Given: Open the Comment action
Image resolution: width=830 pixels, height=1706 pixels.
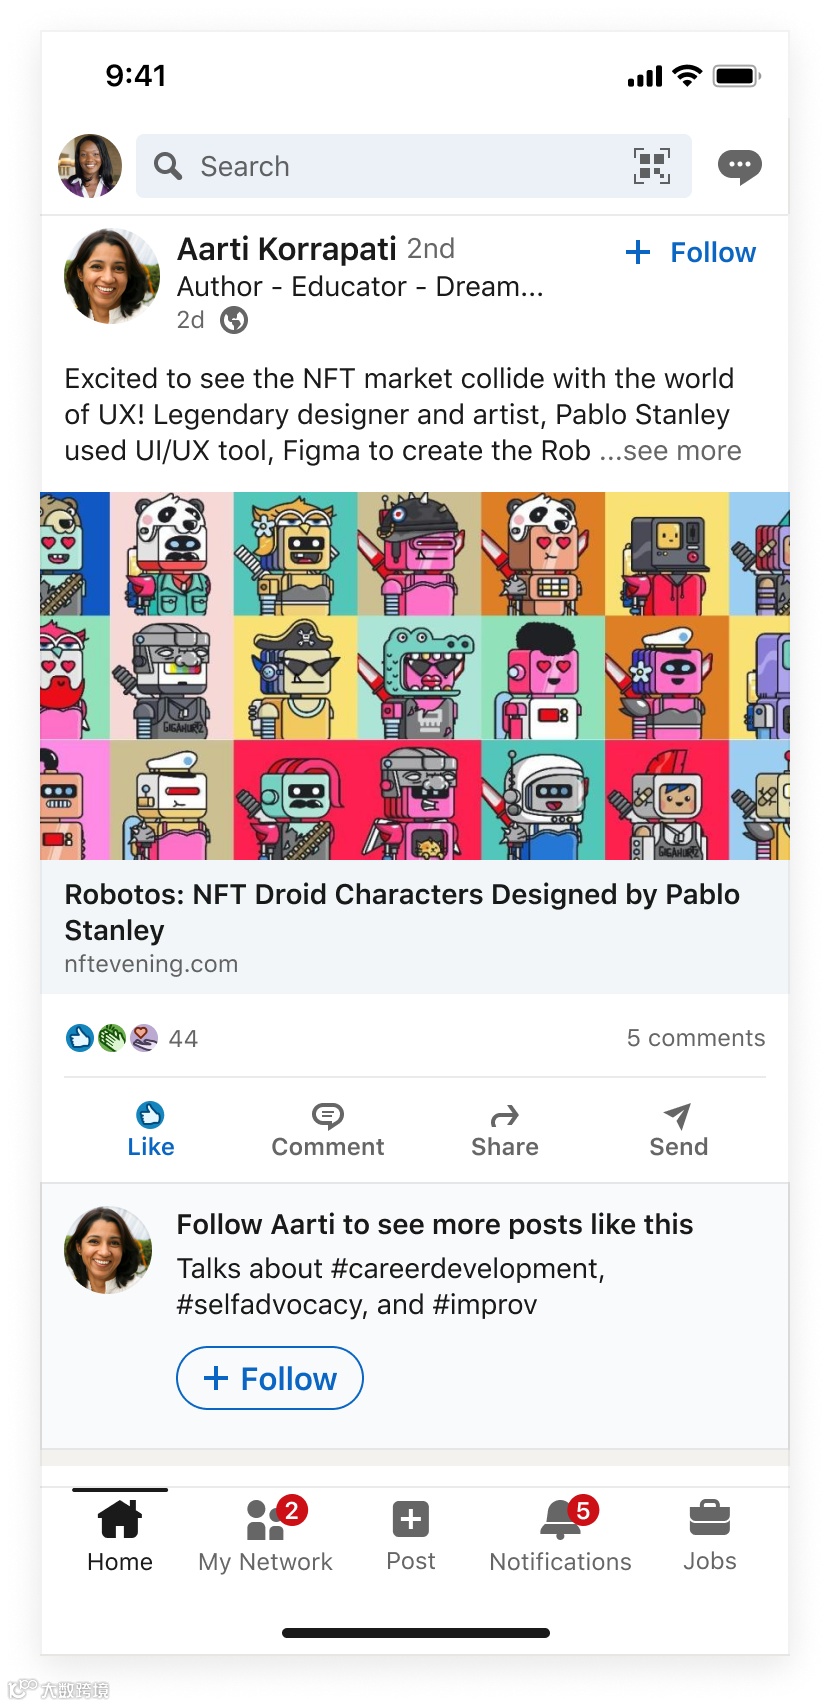Looking at the screenshot, I should pyautogui.click(x=327, y=1130).
